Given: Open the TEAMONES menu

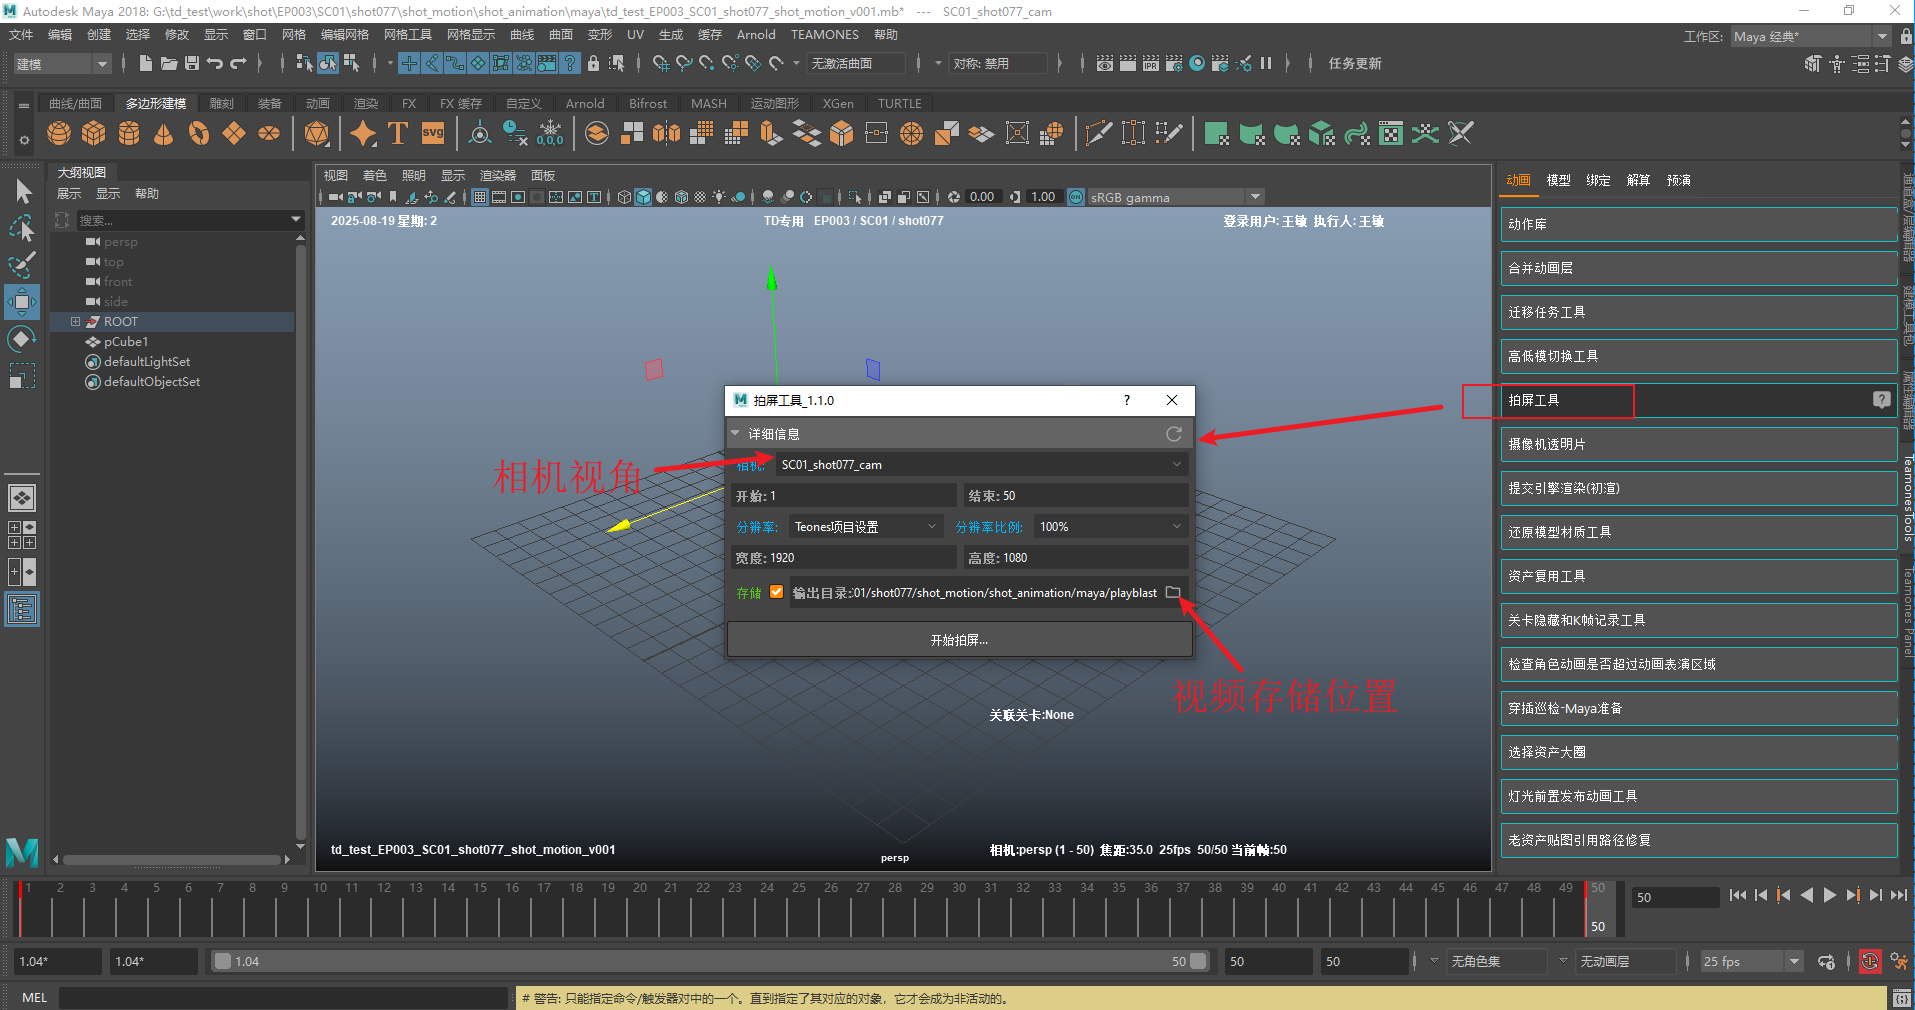Looking at the screenshot, I should [x=824, y=35].
